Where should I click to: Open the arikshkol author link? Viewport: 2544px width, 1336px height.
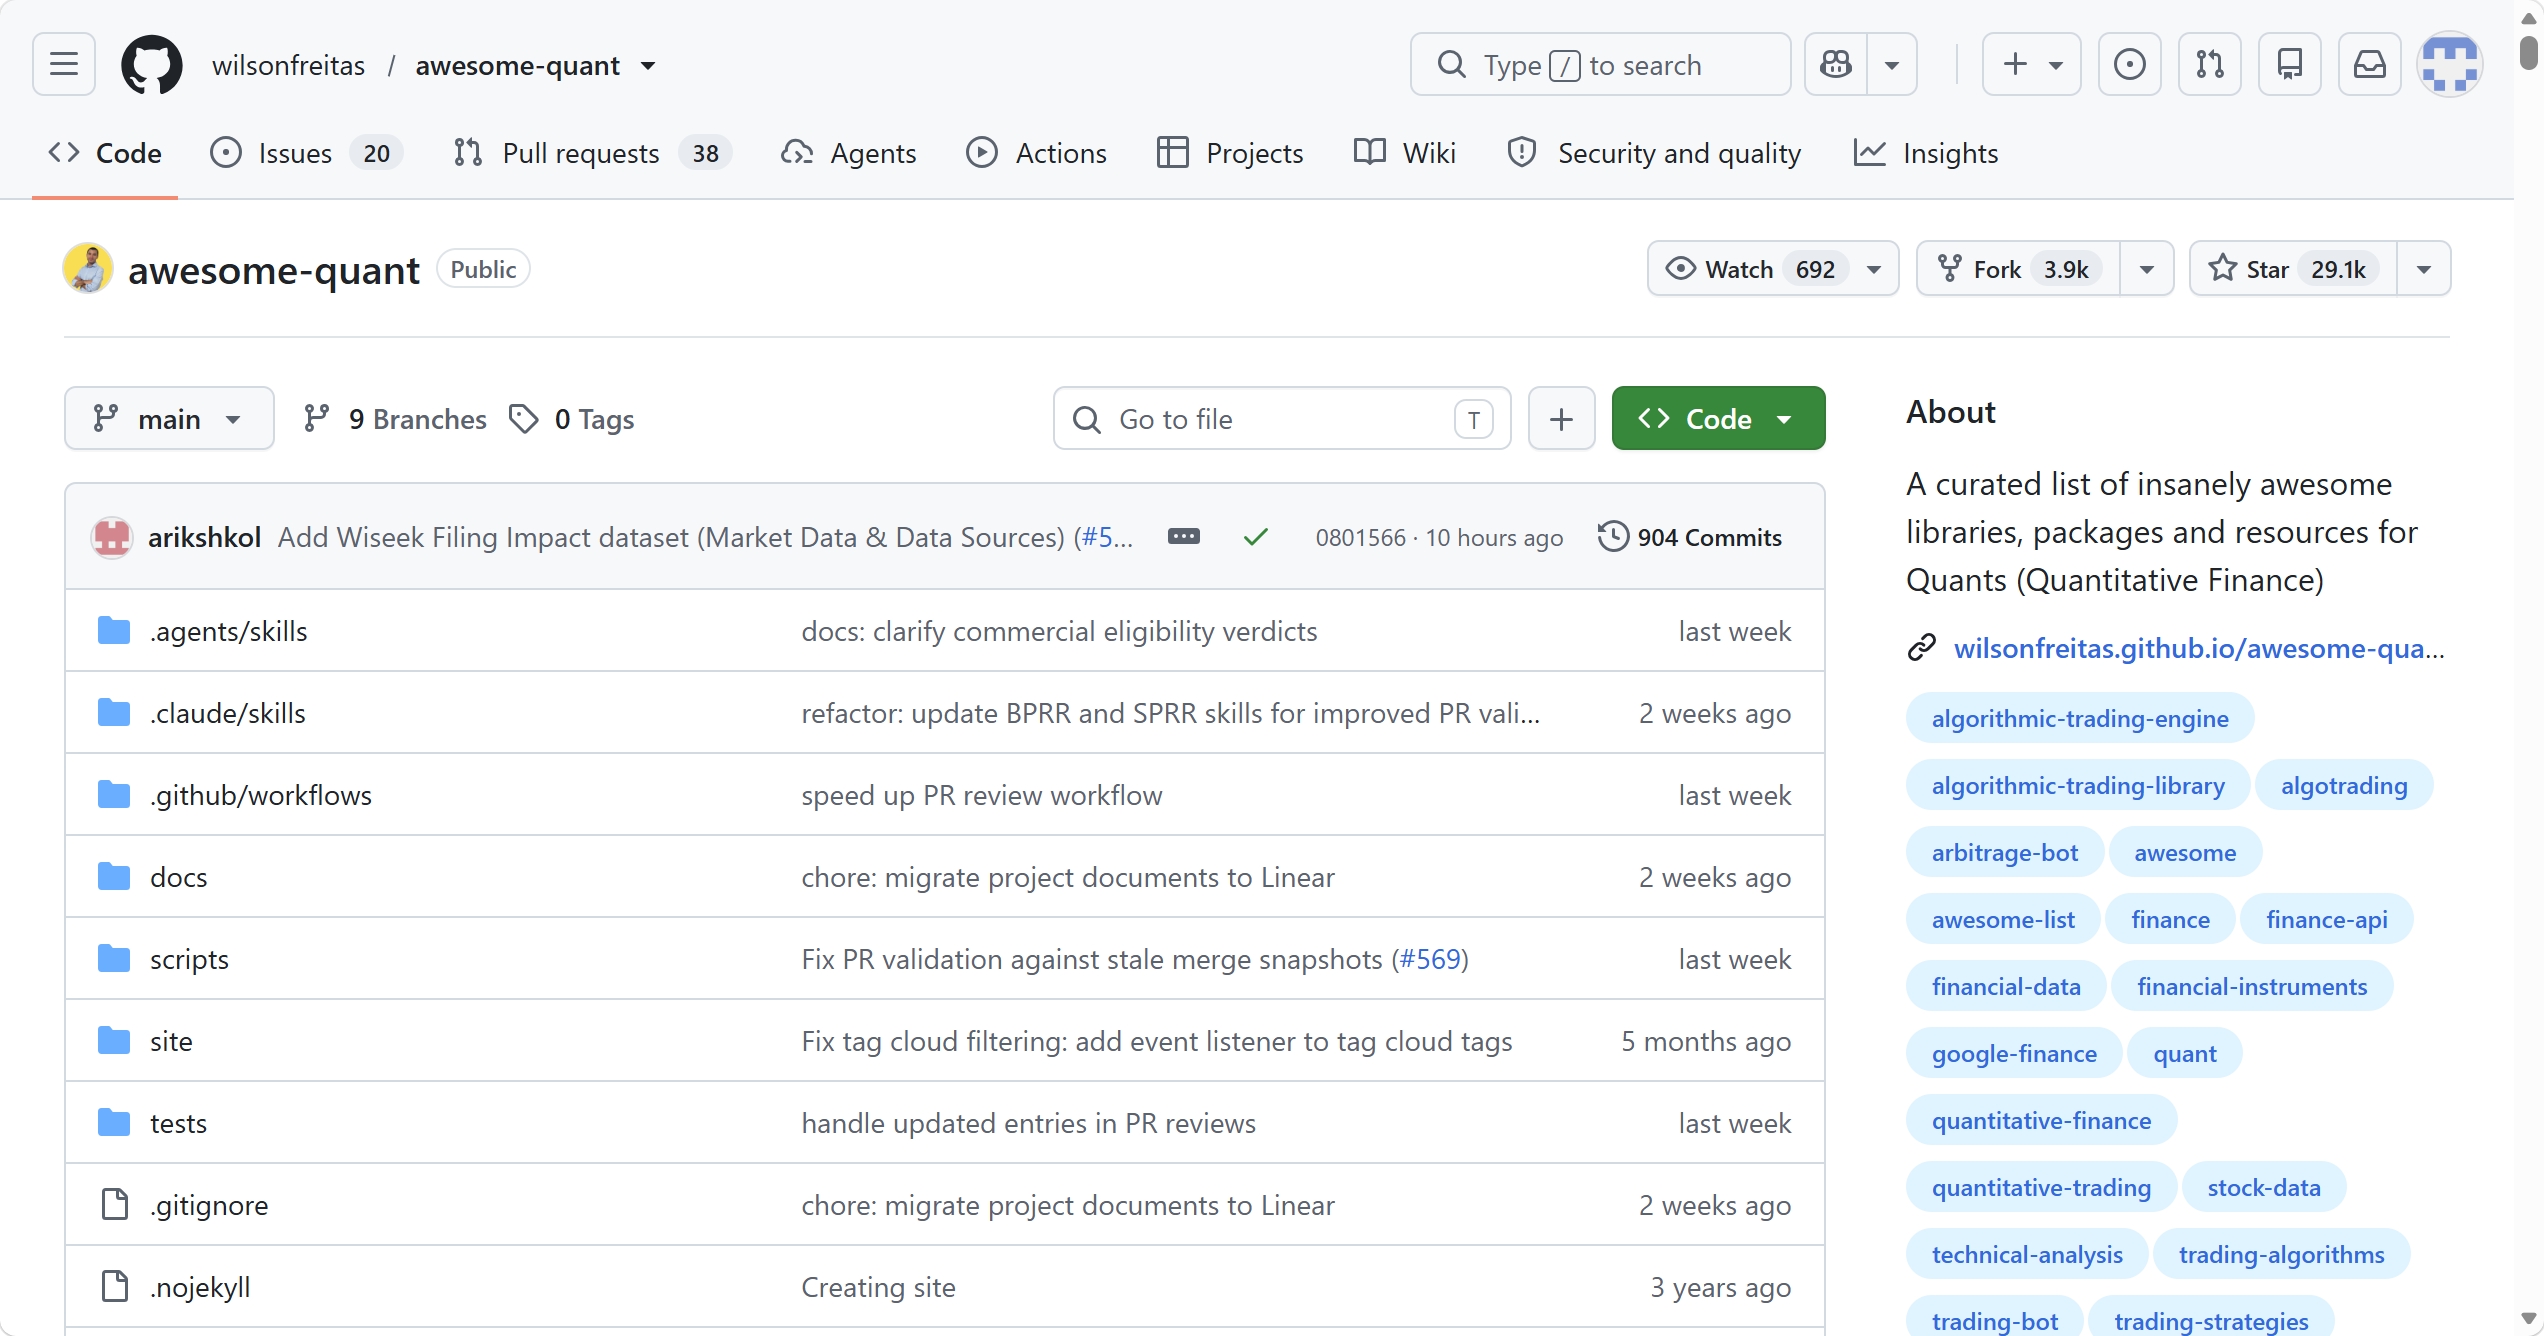click(204, 537)
